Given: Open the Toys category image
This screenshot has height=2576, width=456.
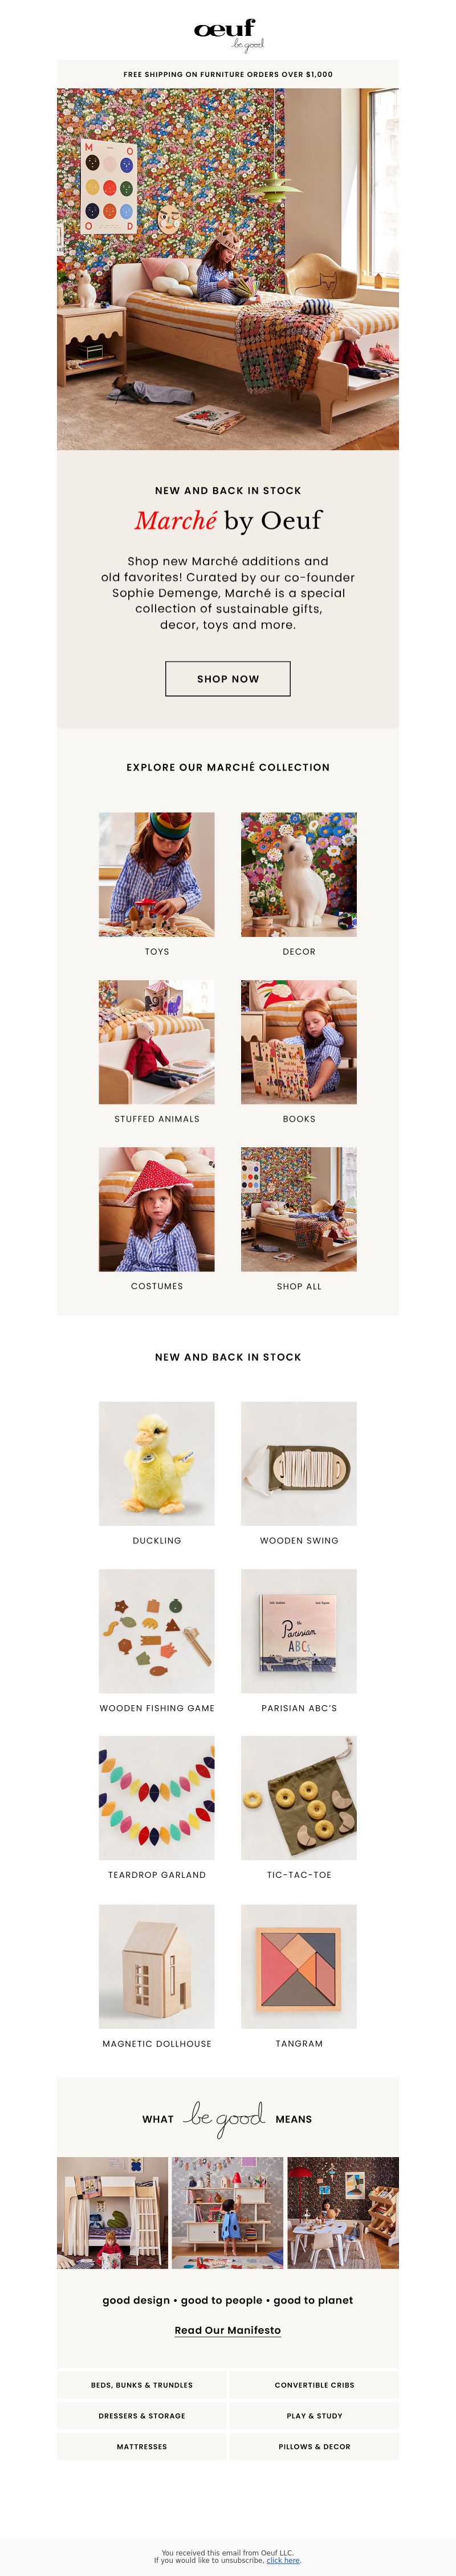Looking at the screenshot, I should [x=157, y=874].
